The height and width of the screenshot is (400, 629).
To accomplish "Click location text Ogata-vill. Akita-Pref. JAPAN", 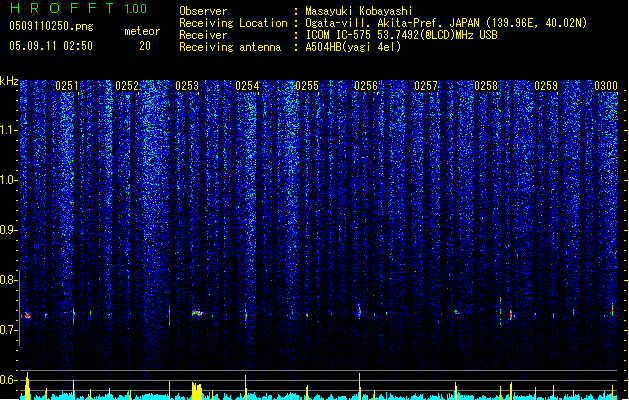I will pyautogui.click(x=392, y=23).
